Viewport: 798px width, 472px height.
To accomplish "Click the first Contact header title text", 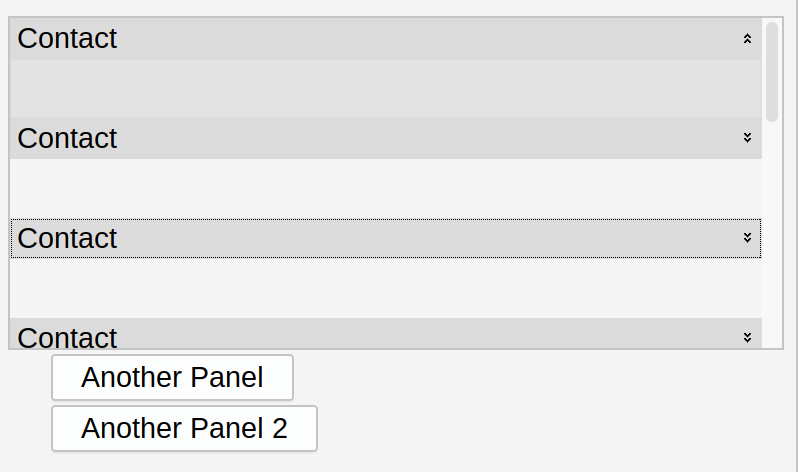I will point(67,39).
